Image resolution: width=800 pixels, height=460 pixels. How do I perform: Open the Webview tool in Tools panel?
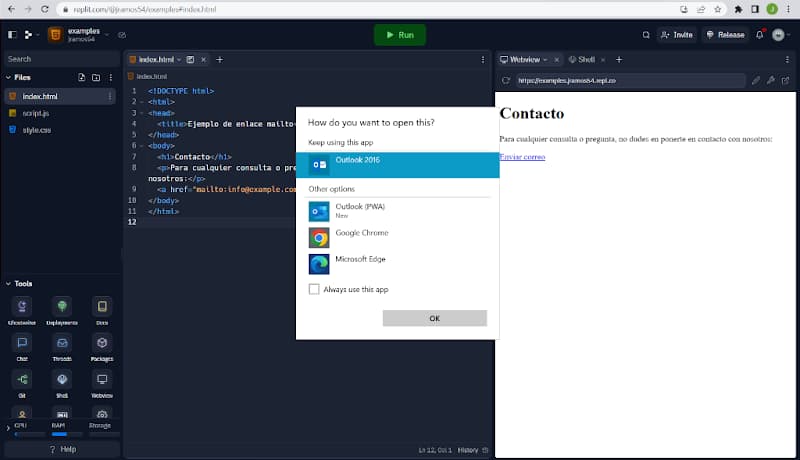click(102, 384)
